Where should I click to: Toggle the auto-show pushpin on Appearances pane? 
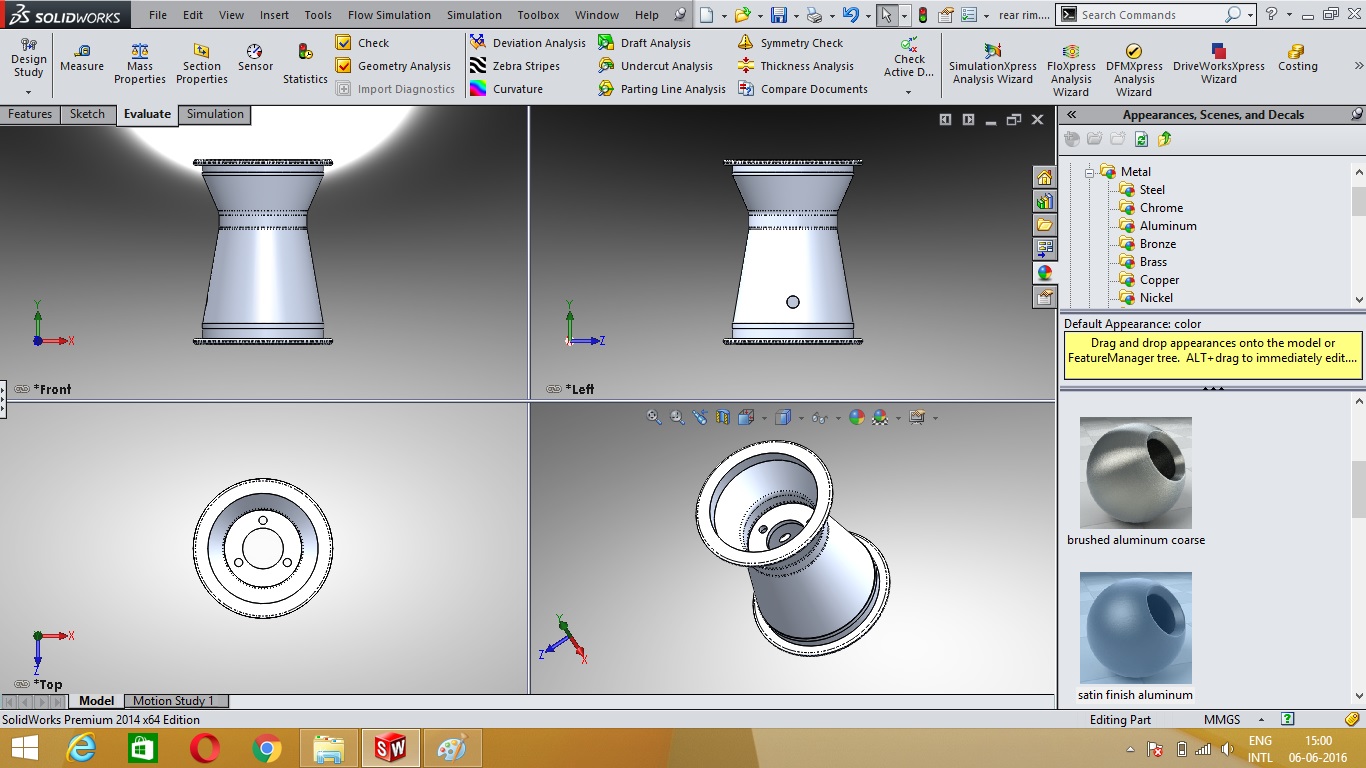1356,114
